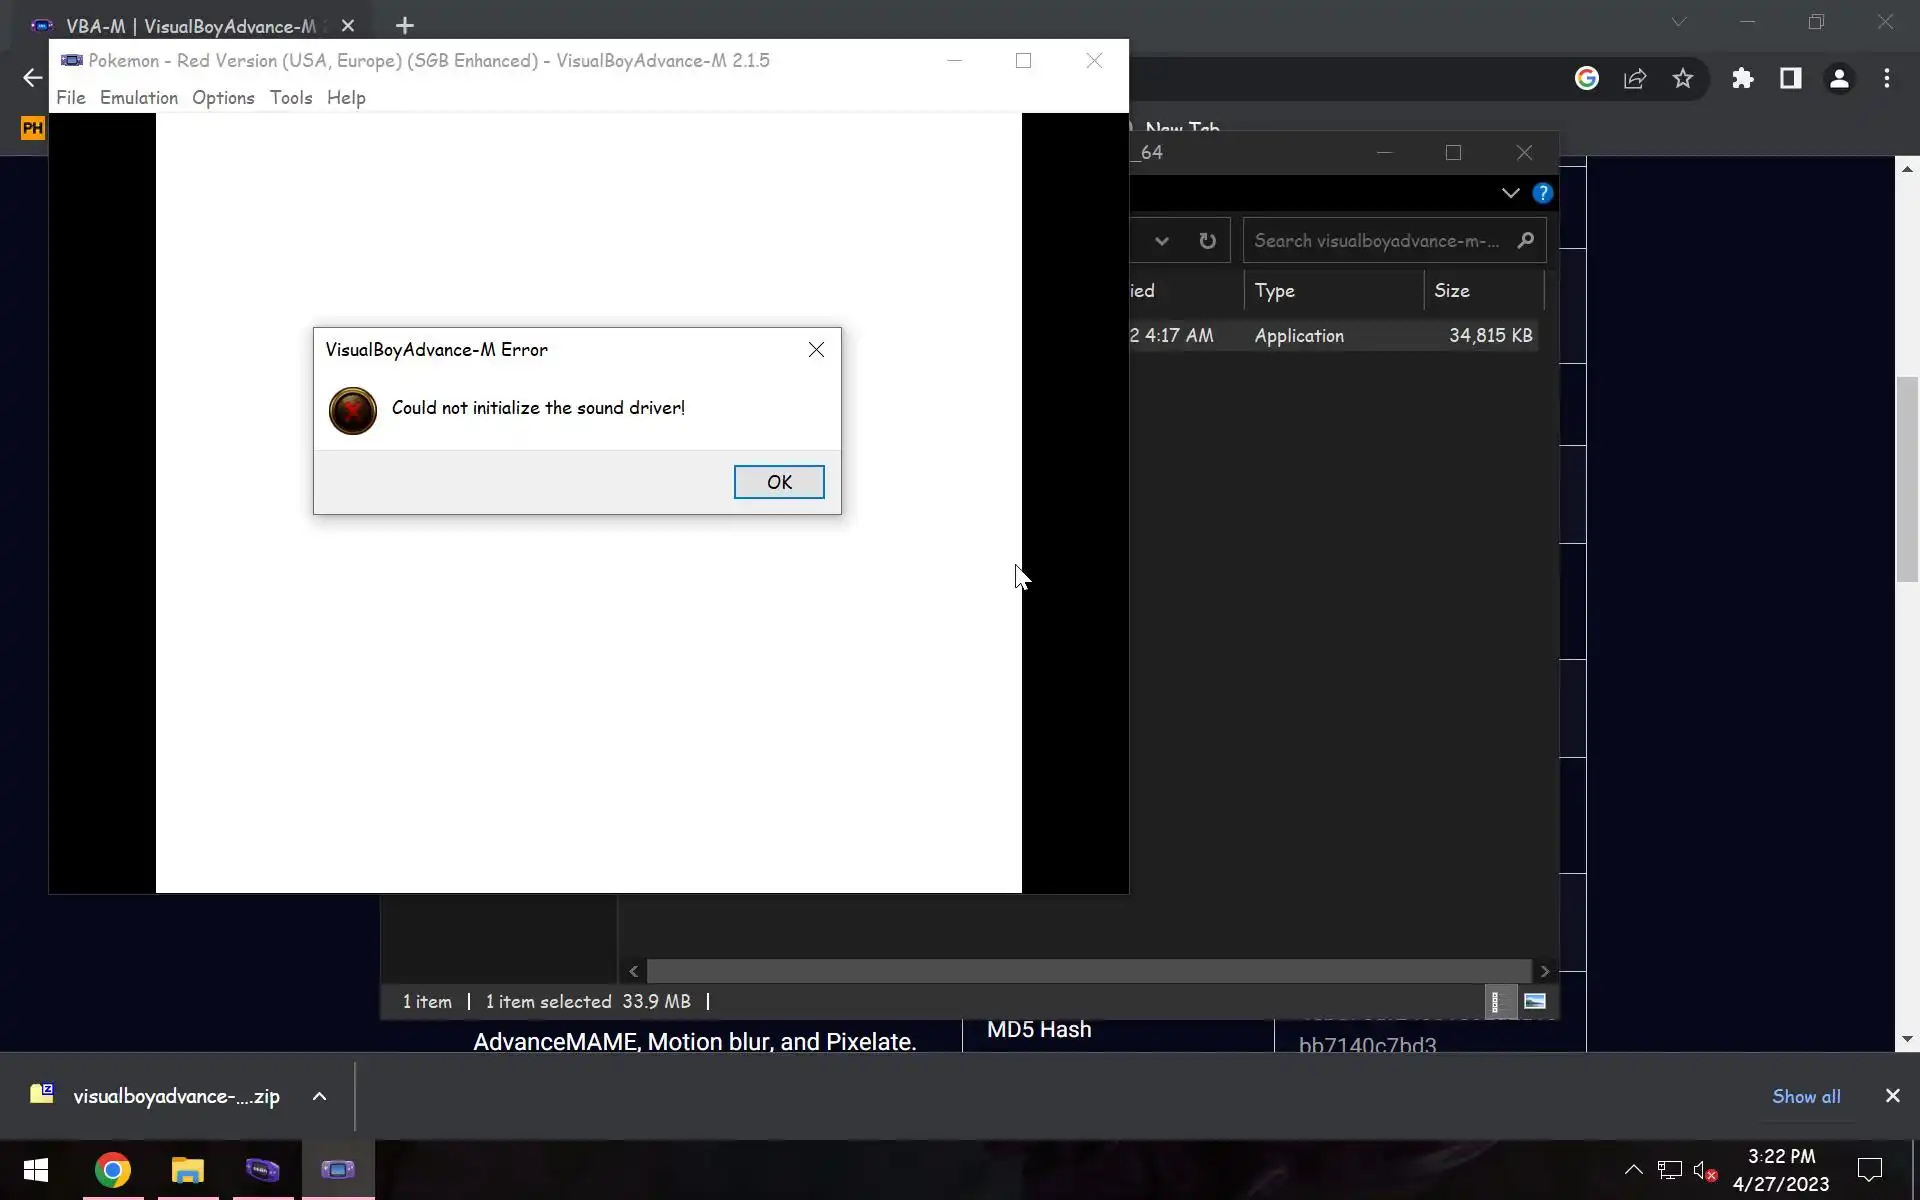Open the address bar history dropdown
This screenshot has height=1200, width=1920.
(x=1161, y=241)
